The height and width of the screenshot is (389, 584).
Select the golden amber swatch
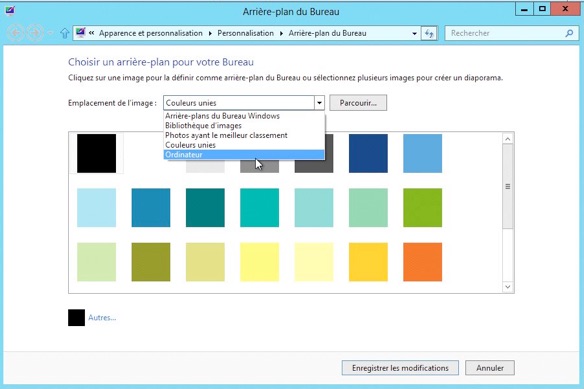368,262
